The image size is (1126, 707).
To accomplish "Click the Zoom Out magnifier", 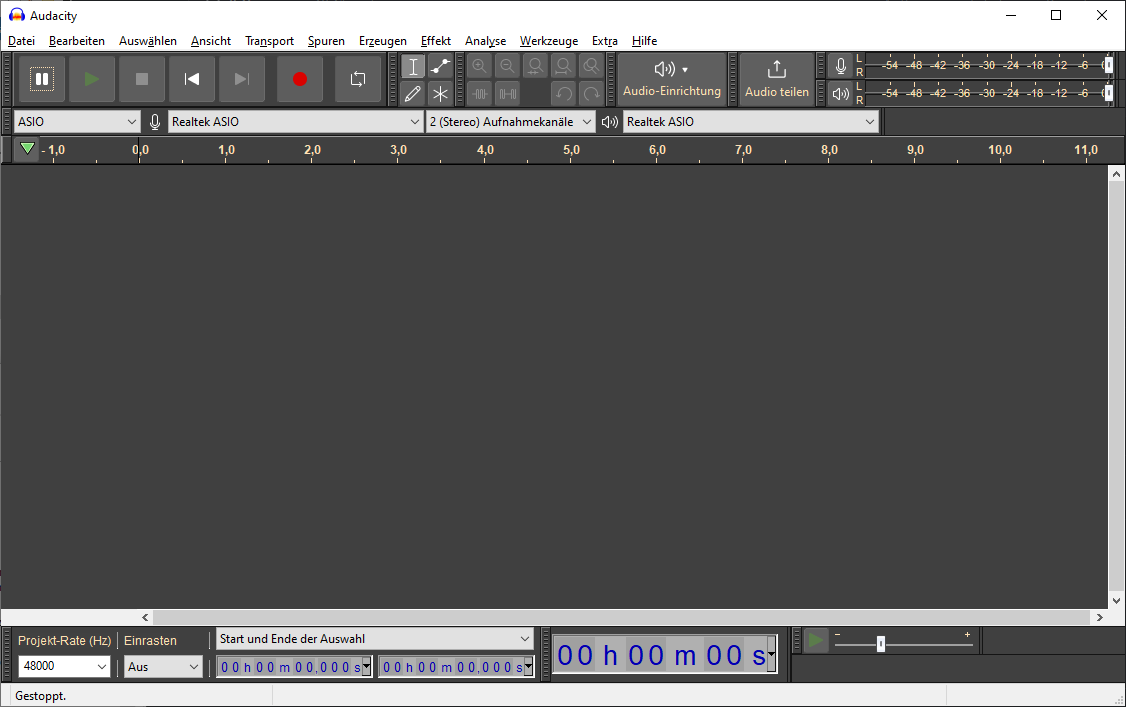I will coord(507,67).
